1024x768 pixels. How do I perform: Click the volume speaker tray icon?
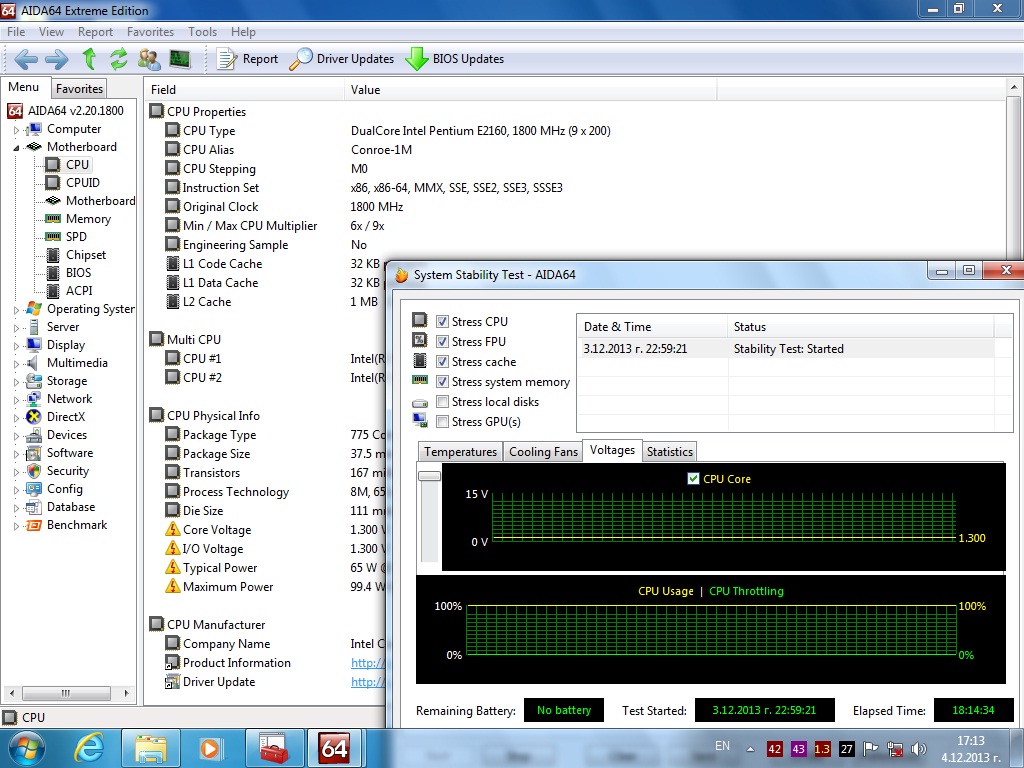(918, 749)
